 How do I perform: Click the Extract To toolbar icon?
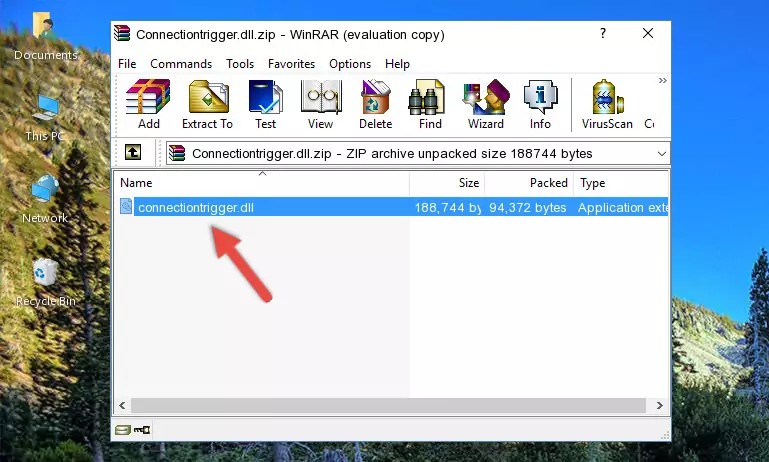[207, 104]
